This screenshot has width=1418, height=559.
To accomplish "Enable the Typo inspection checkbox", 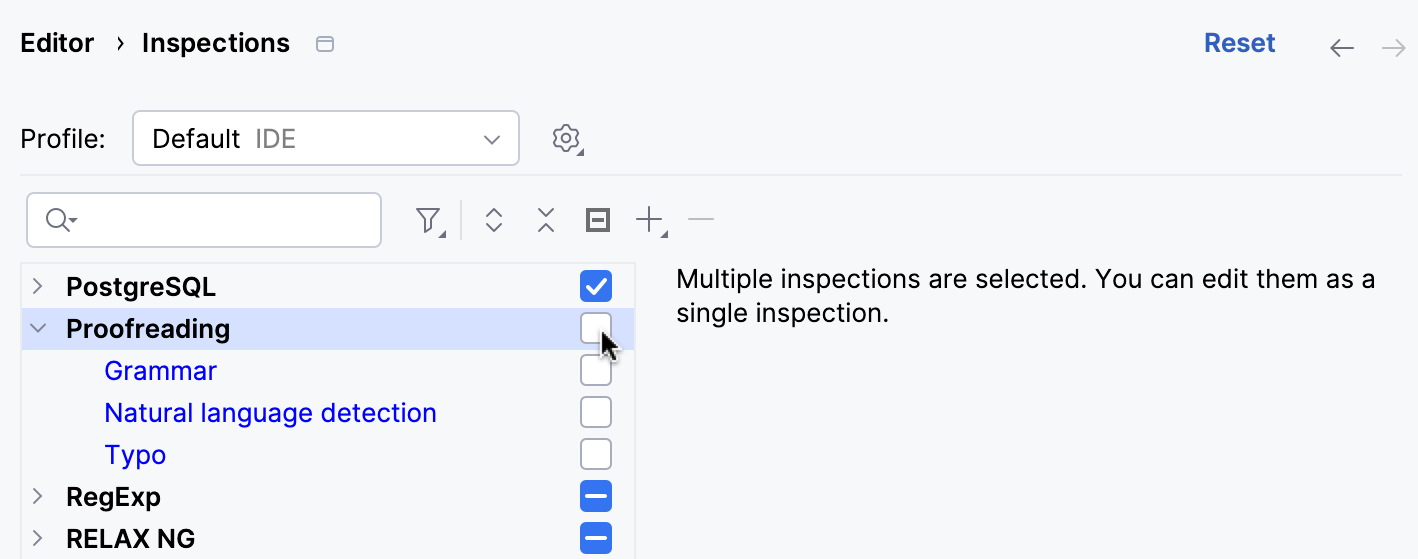I will point(596,455).
